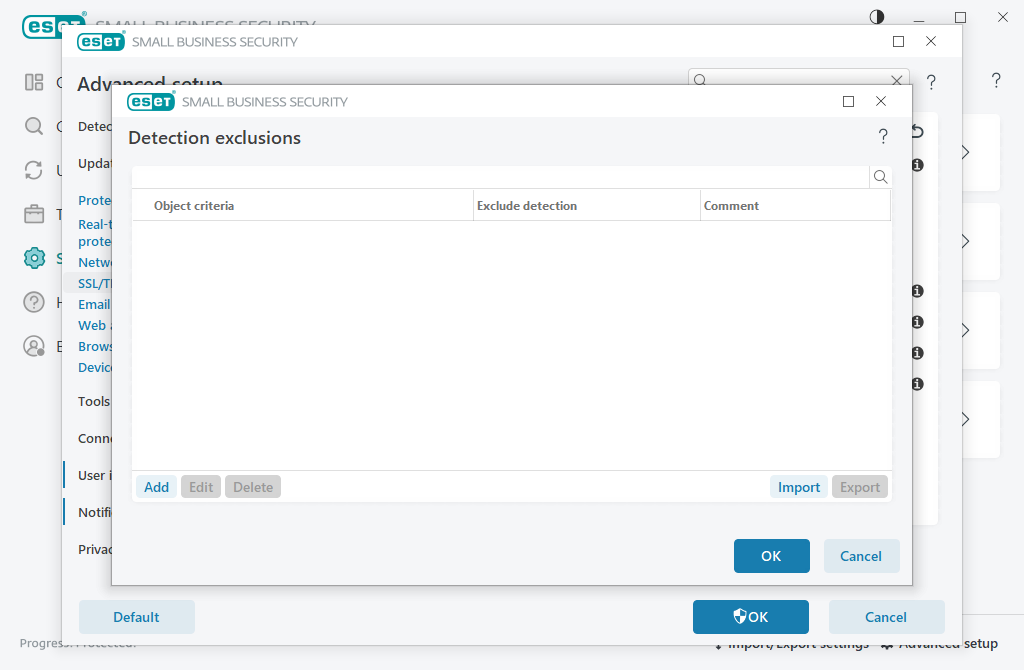Open the top info icon in the settings panel

click(916, 166)
